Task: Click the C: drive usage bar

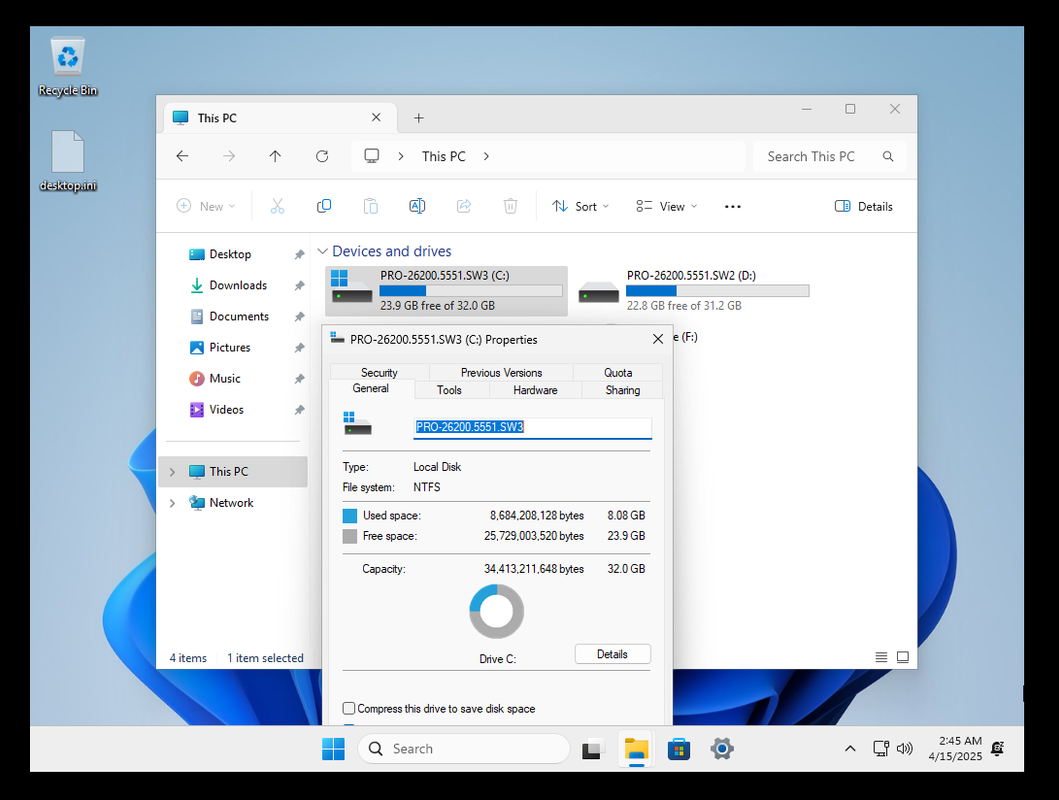Action: click(471, 291)
